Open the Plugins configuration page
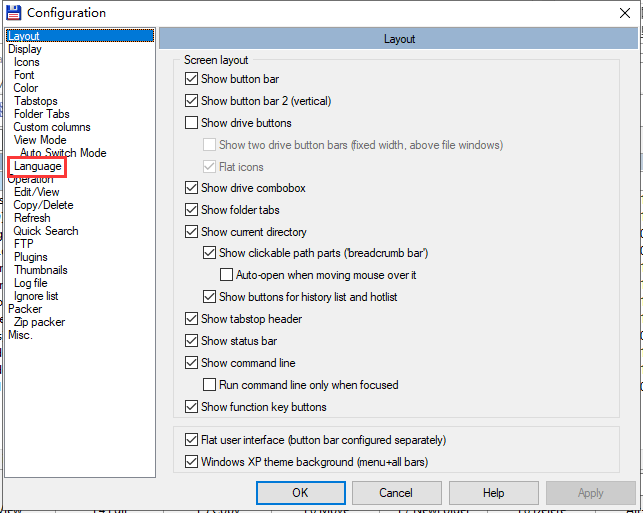643x513 pixels. pyautogui.click(x=31, y=257)
